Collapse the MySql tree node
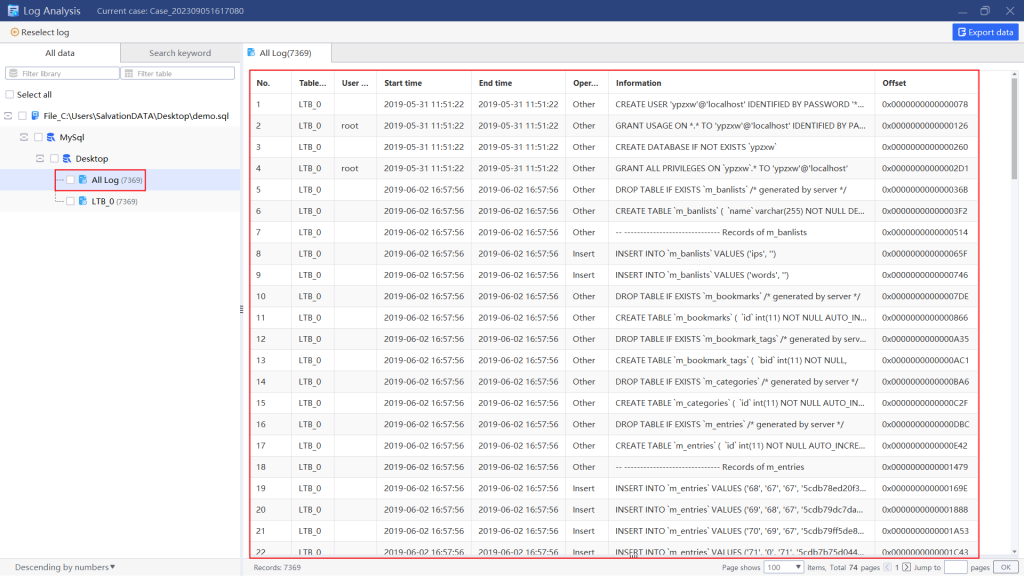 pyautogui.click(x=25, y=137)
